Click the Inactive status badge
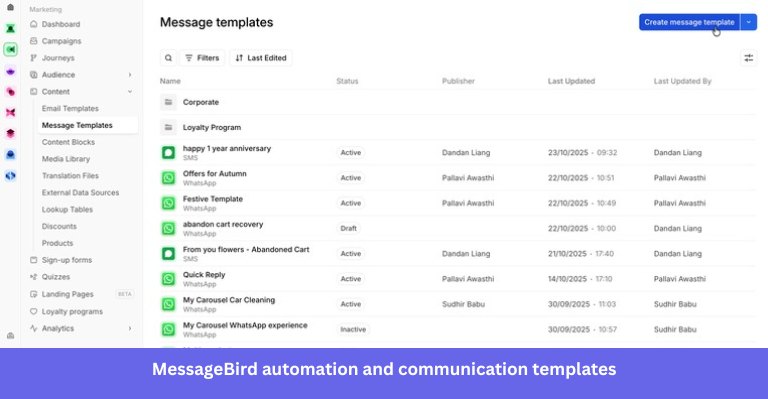 click(353, 329)
